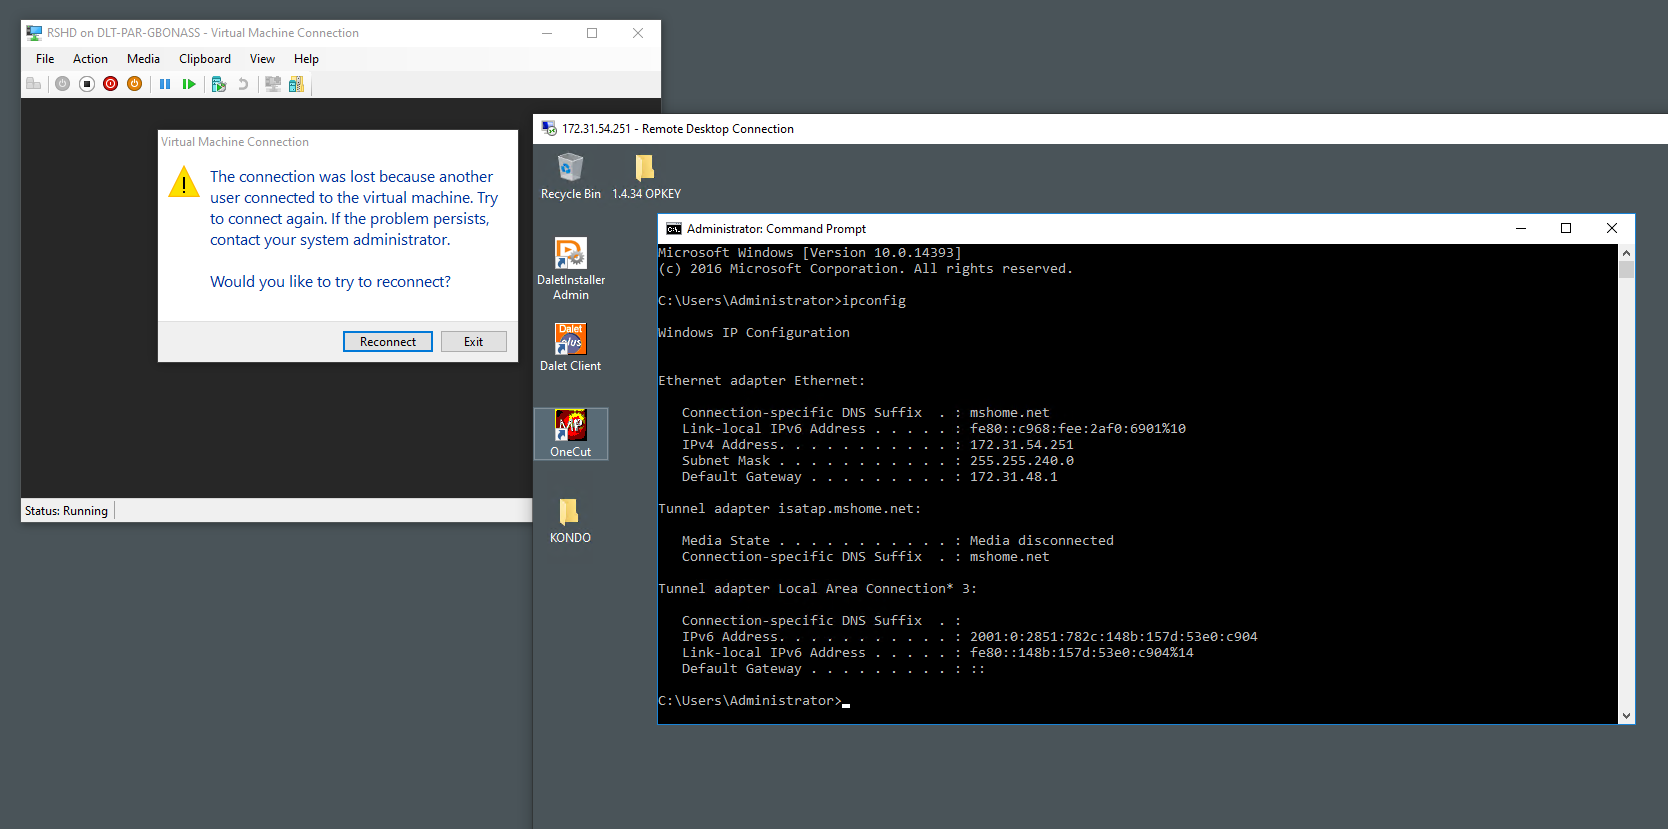Click the Command Prompt cursor at the last prompt
1668x829 pixels.
coord(846,704)
